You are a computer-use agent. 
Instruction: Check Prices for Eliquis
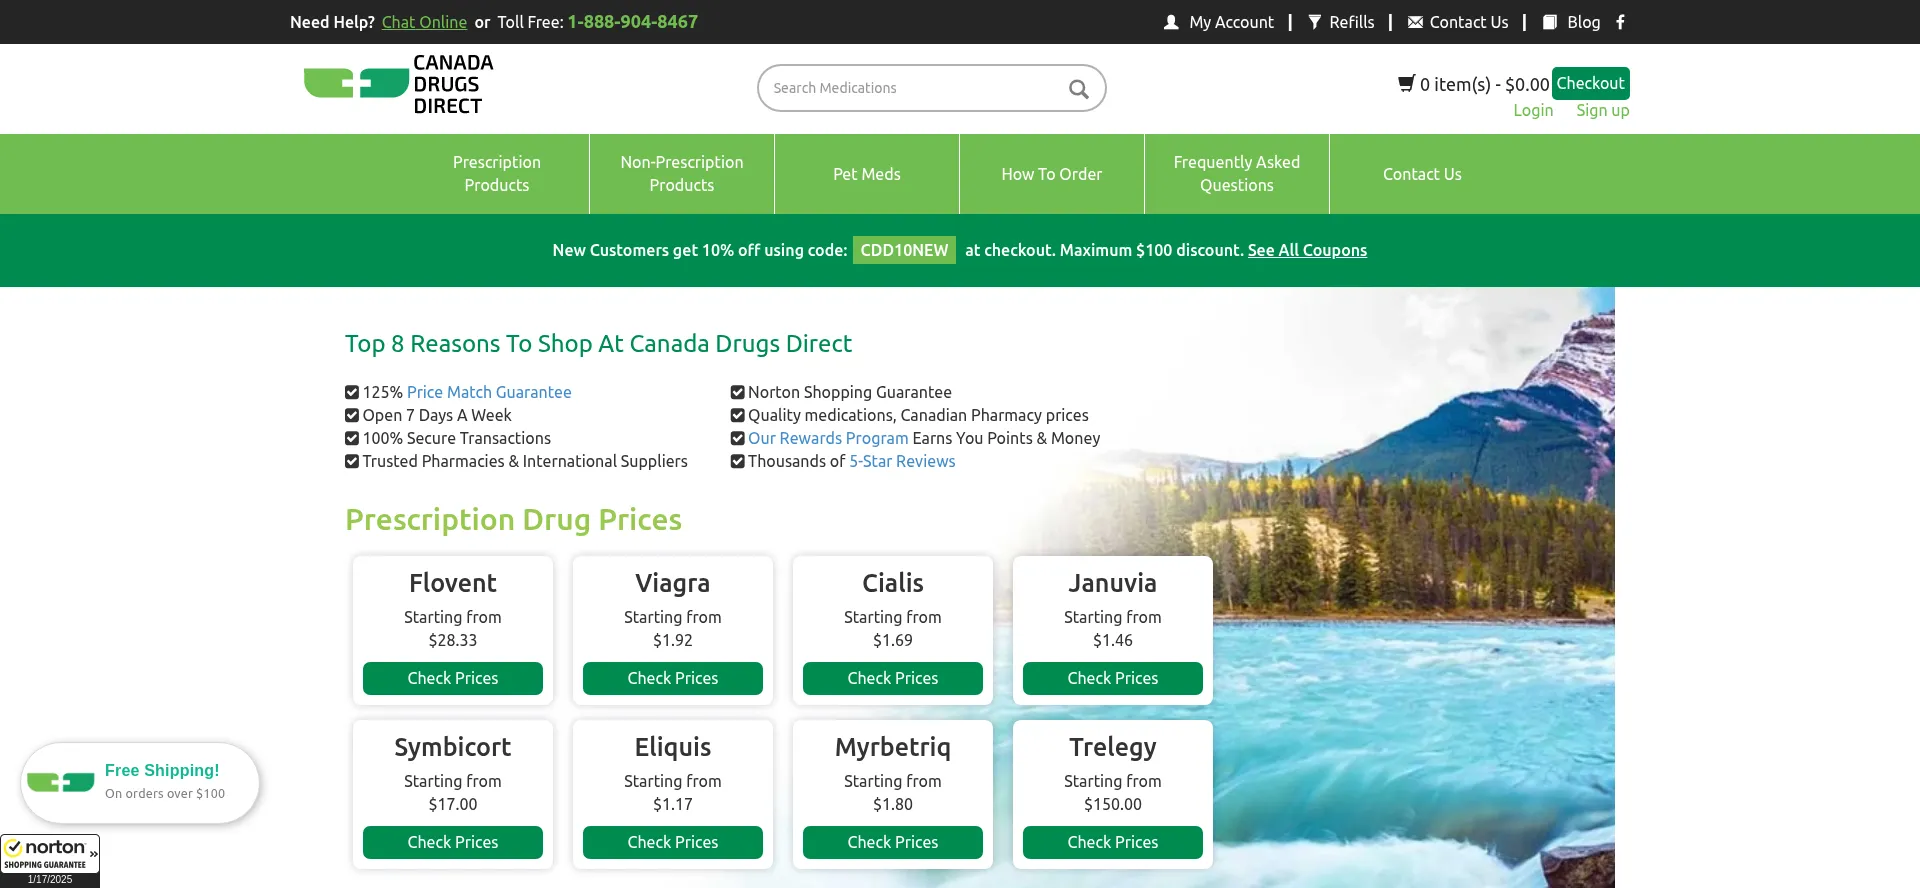pos(673,842)
